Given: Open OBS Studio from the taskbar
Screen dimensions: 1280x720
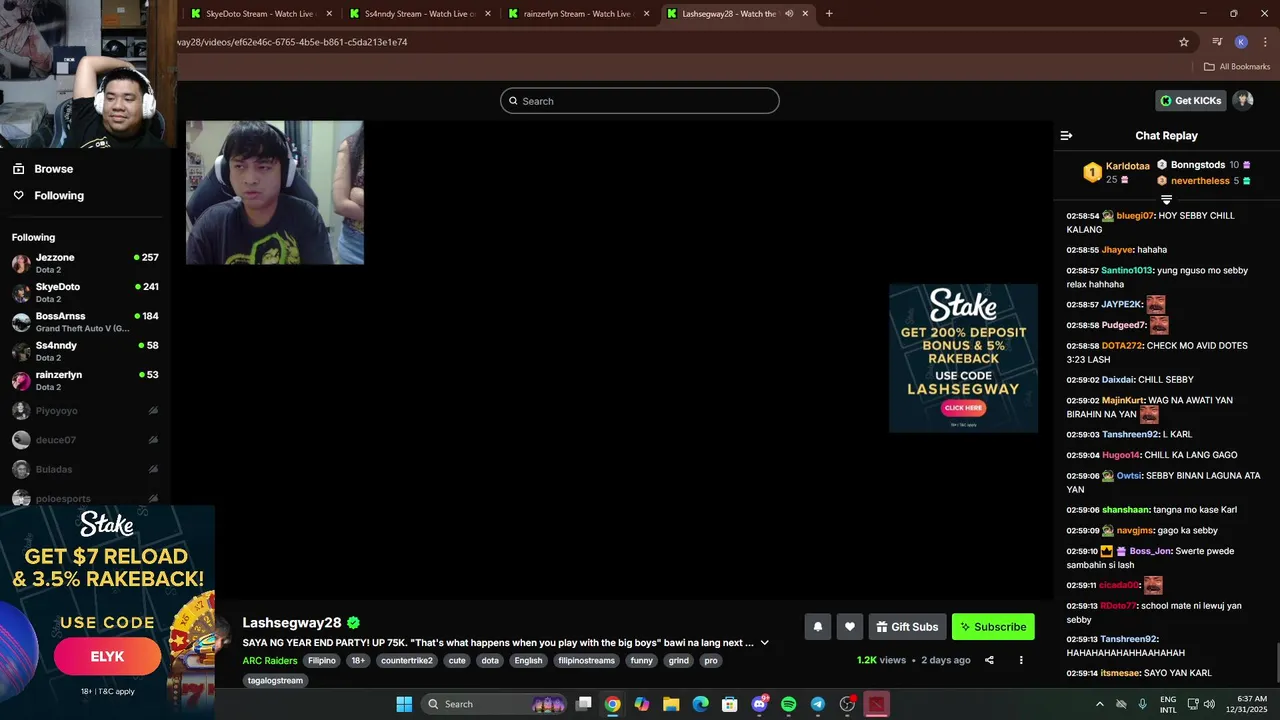Looking at the screenshot, I should pos(847,704).
